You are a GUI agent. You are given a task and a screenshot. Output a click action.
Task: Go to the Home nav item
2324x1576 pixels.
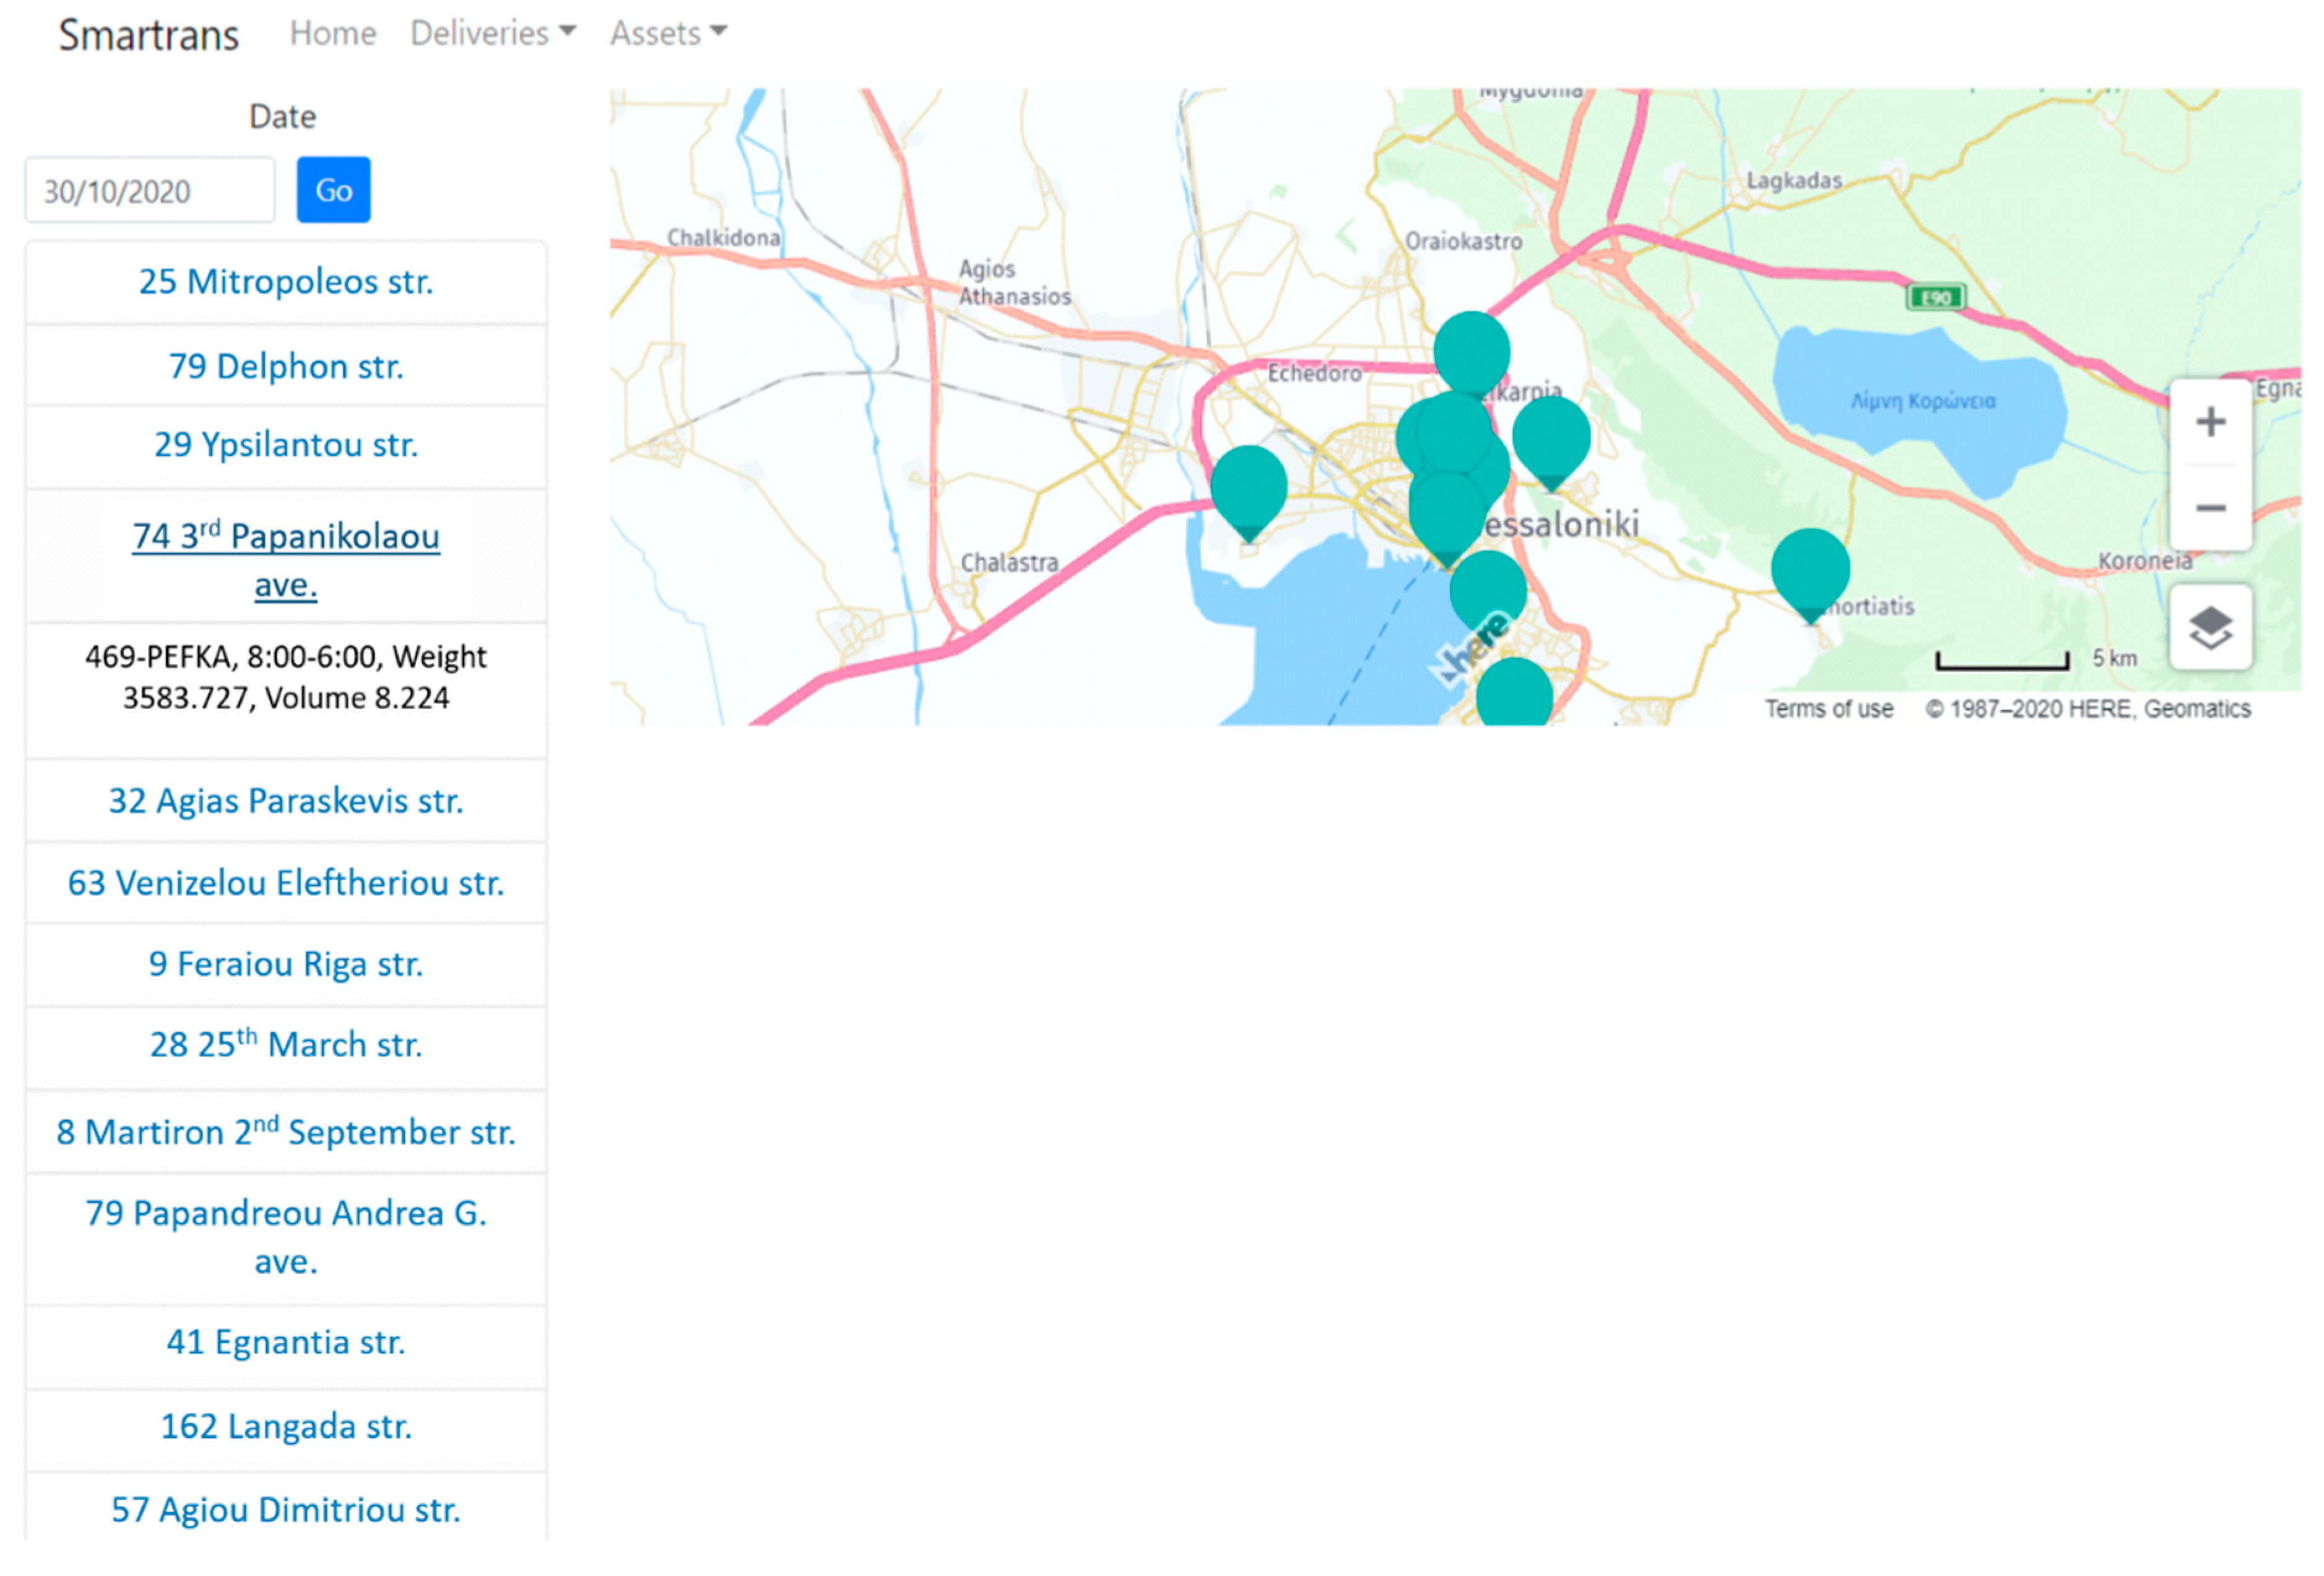(333, 33)
